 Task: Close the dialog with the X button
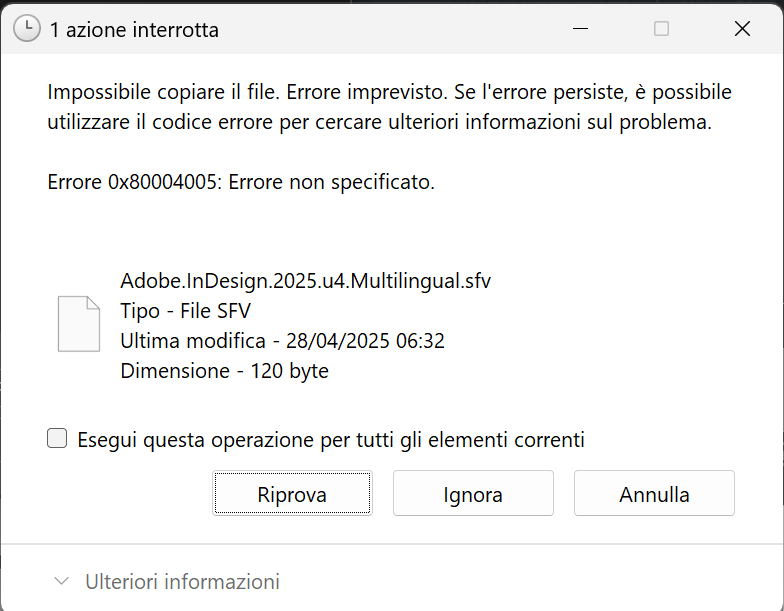[x=742, y=28]
